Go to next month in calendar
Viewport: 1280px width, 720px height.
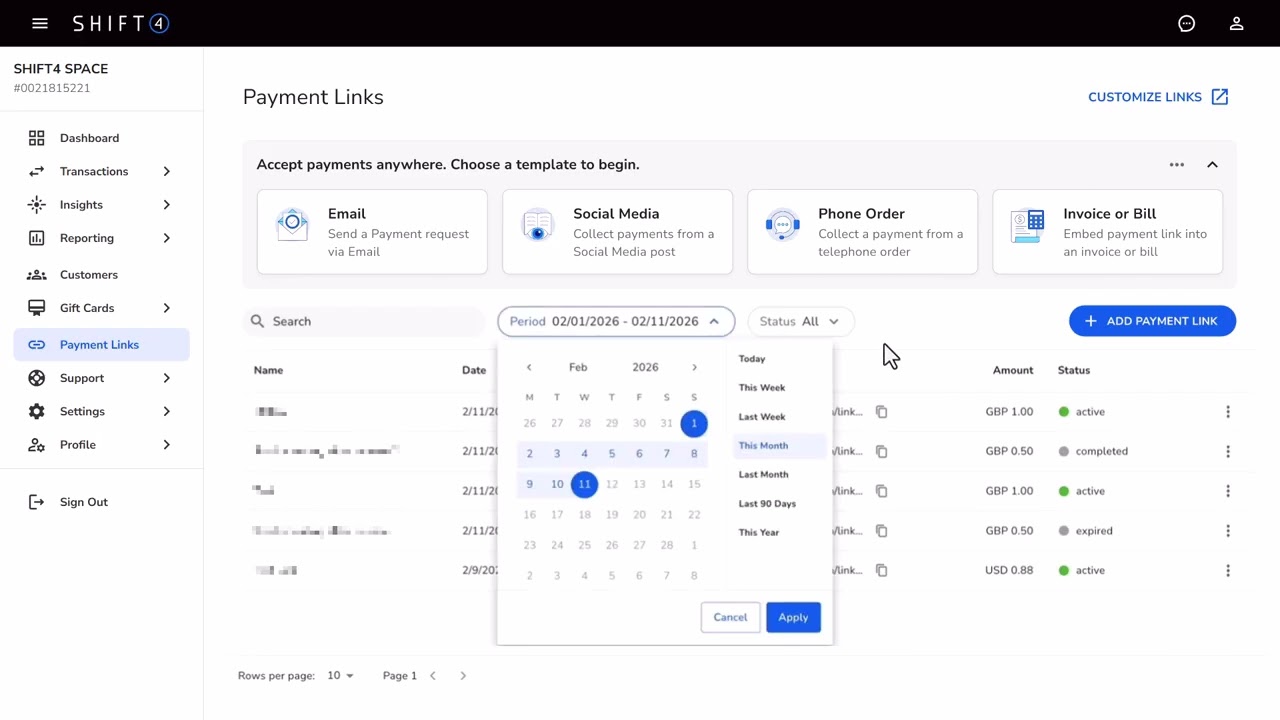(694, 368)
